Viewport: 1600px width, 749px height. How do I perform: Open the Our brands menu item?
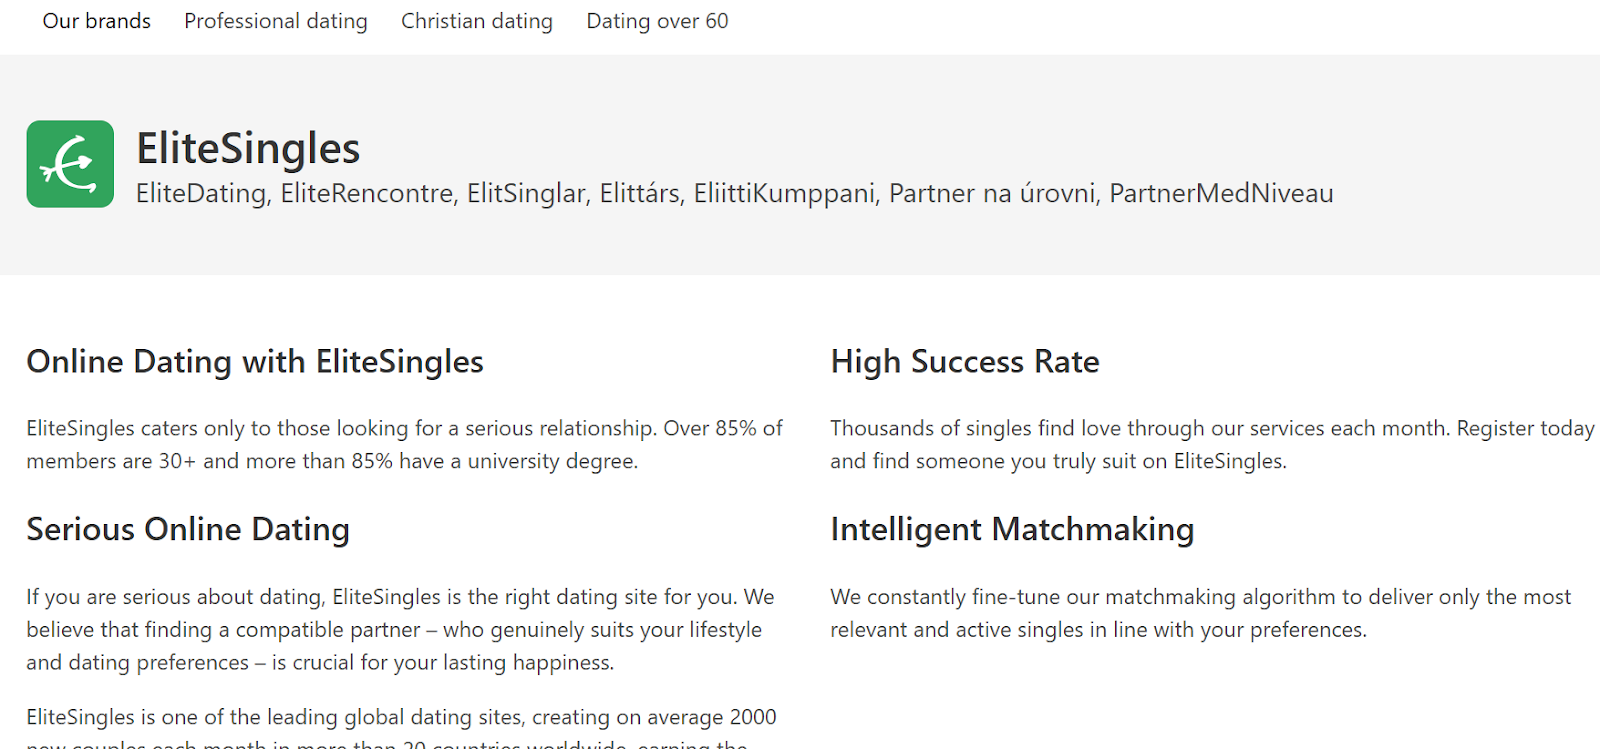[x=96, y=21]
